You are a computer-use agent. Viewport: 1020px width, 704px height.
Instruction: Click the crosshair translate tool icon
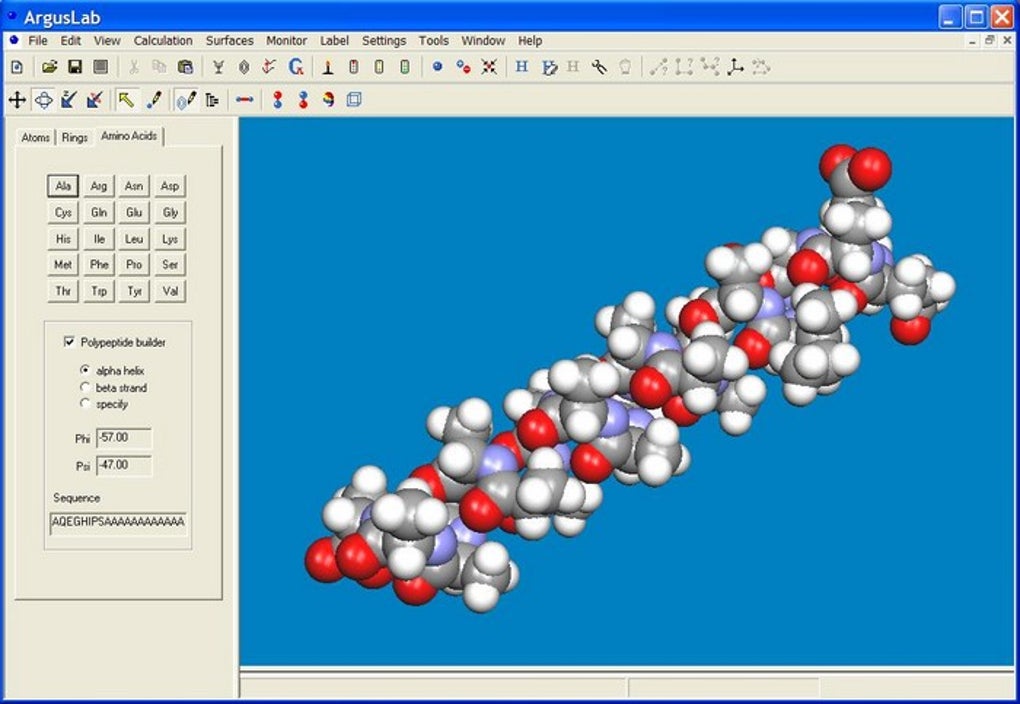pos(17,100)
